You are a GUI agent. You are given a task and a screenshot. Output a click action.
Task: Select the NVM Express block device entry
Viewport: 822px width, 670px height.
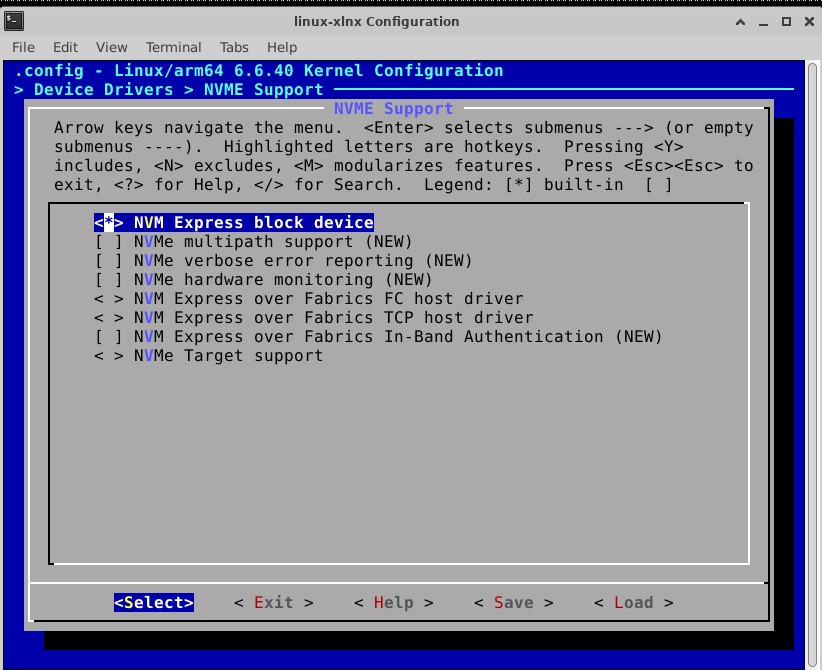253,223
